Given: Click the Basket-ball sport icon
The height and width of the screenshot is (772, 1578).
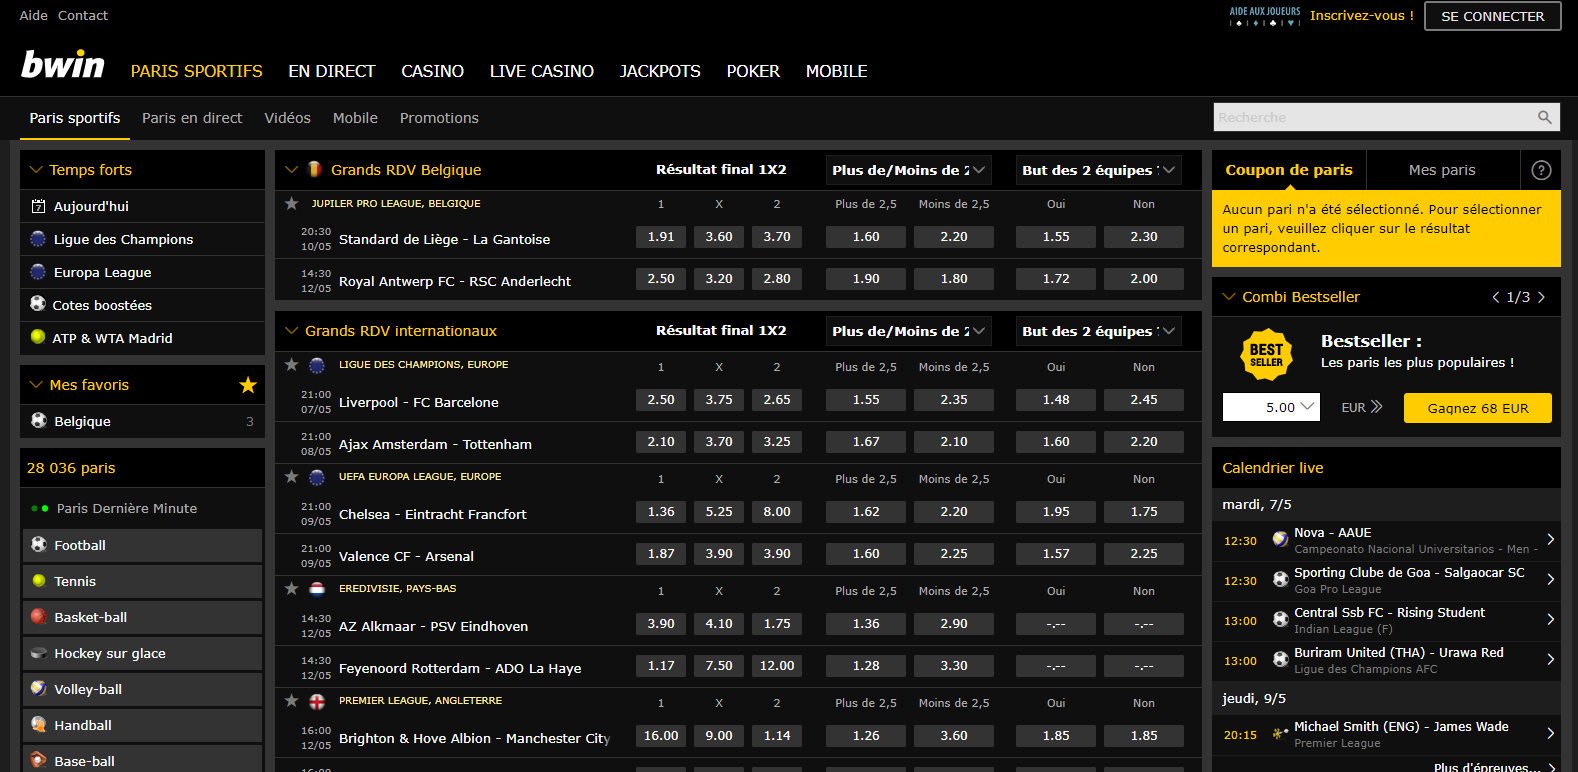Looking at the screenshot, I should coord(39,617).
